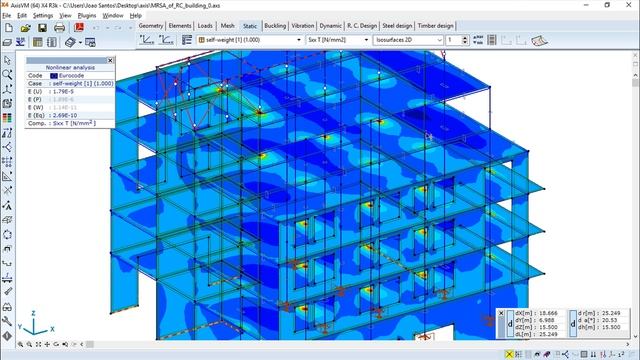The height and width of the screenshot is (360, 640).
Task: Save the model with floppy disk icon
Action: click(x=42, y=28)
